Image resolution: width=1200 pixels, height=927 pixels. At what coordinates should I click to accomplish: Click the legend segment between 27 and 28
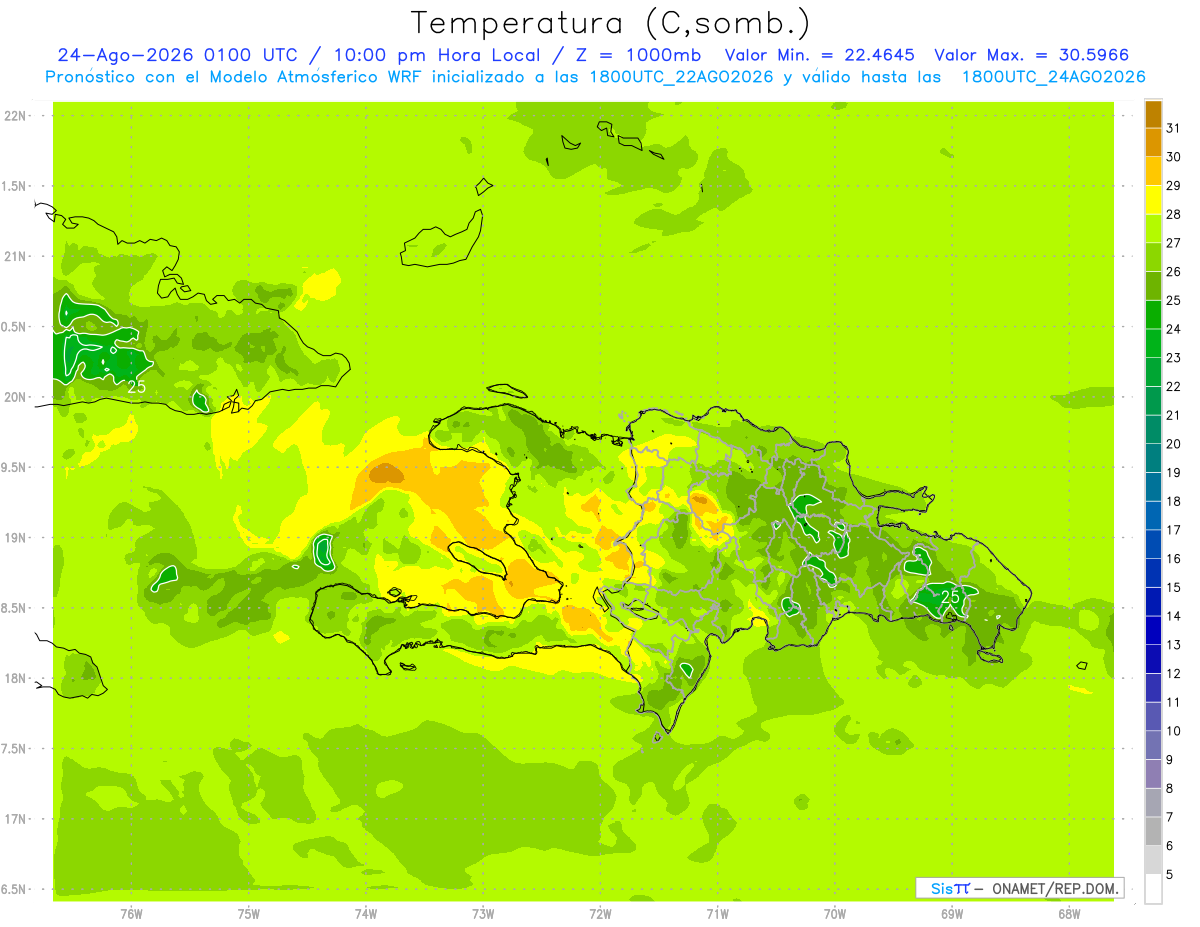point(1153,228)
